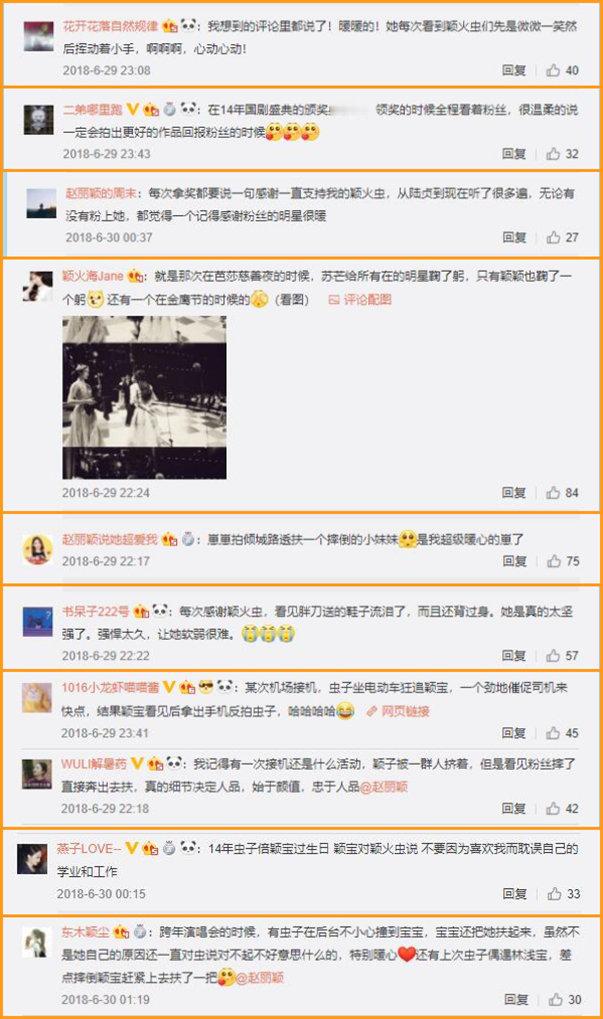Open user 书呆子222号's profile name

pos(96,612)
